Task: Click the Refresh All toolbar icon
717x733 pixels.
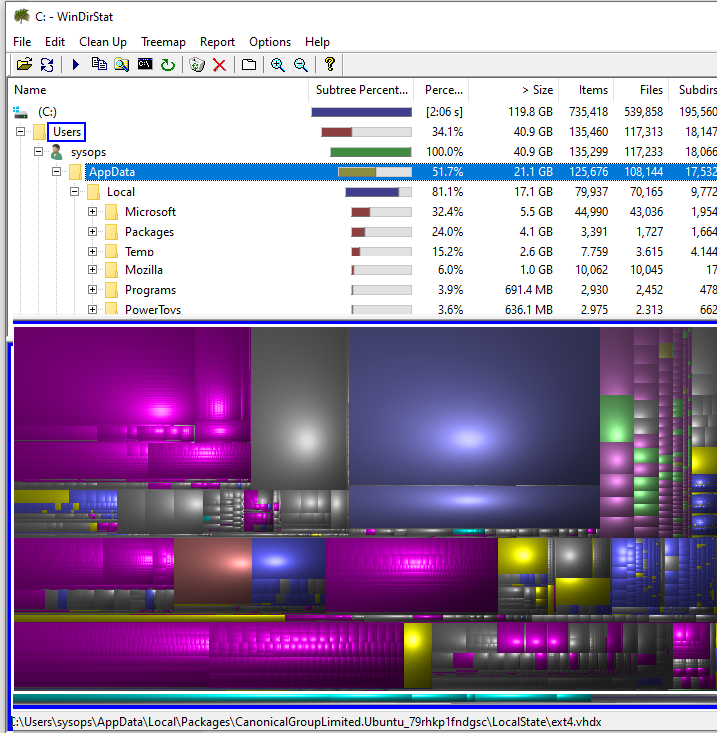Action: point(47,65)
